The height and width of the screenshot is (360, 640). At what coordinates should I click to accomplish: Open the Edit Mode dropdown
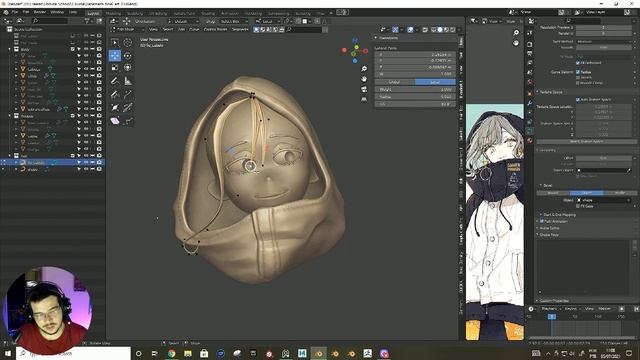(127, 29)
